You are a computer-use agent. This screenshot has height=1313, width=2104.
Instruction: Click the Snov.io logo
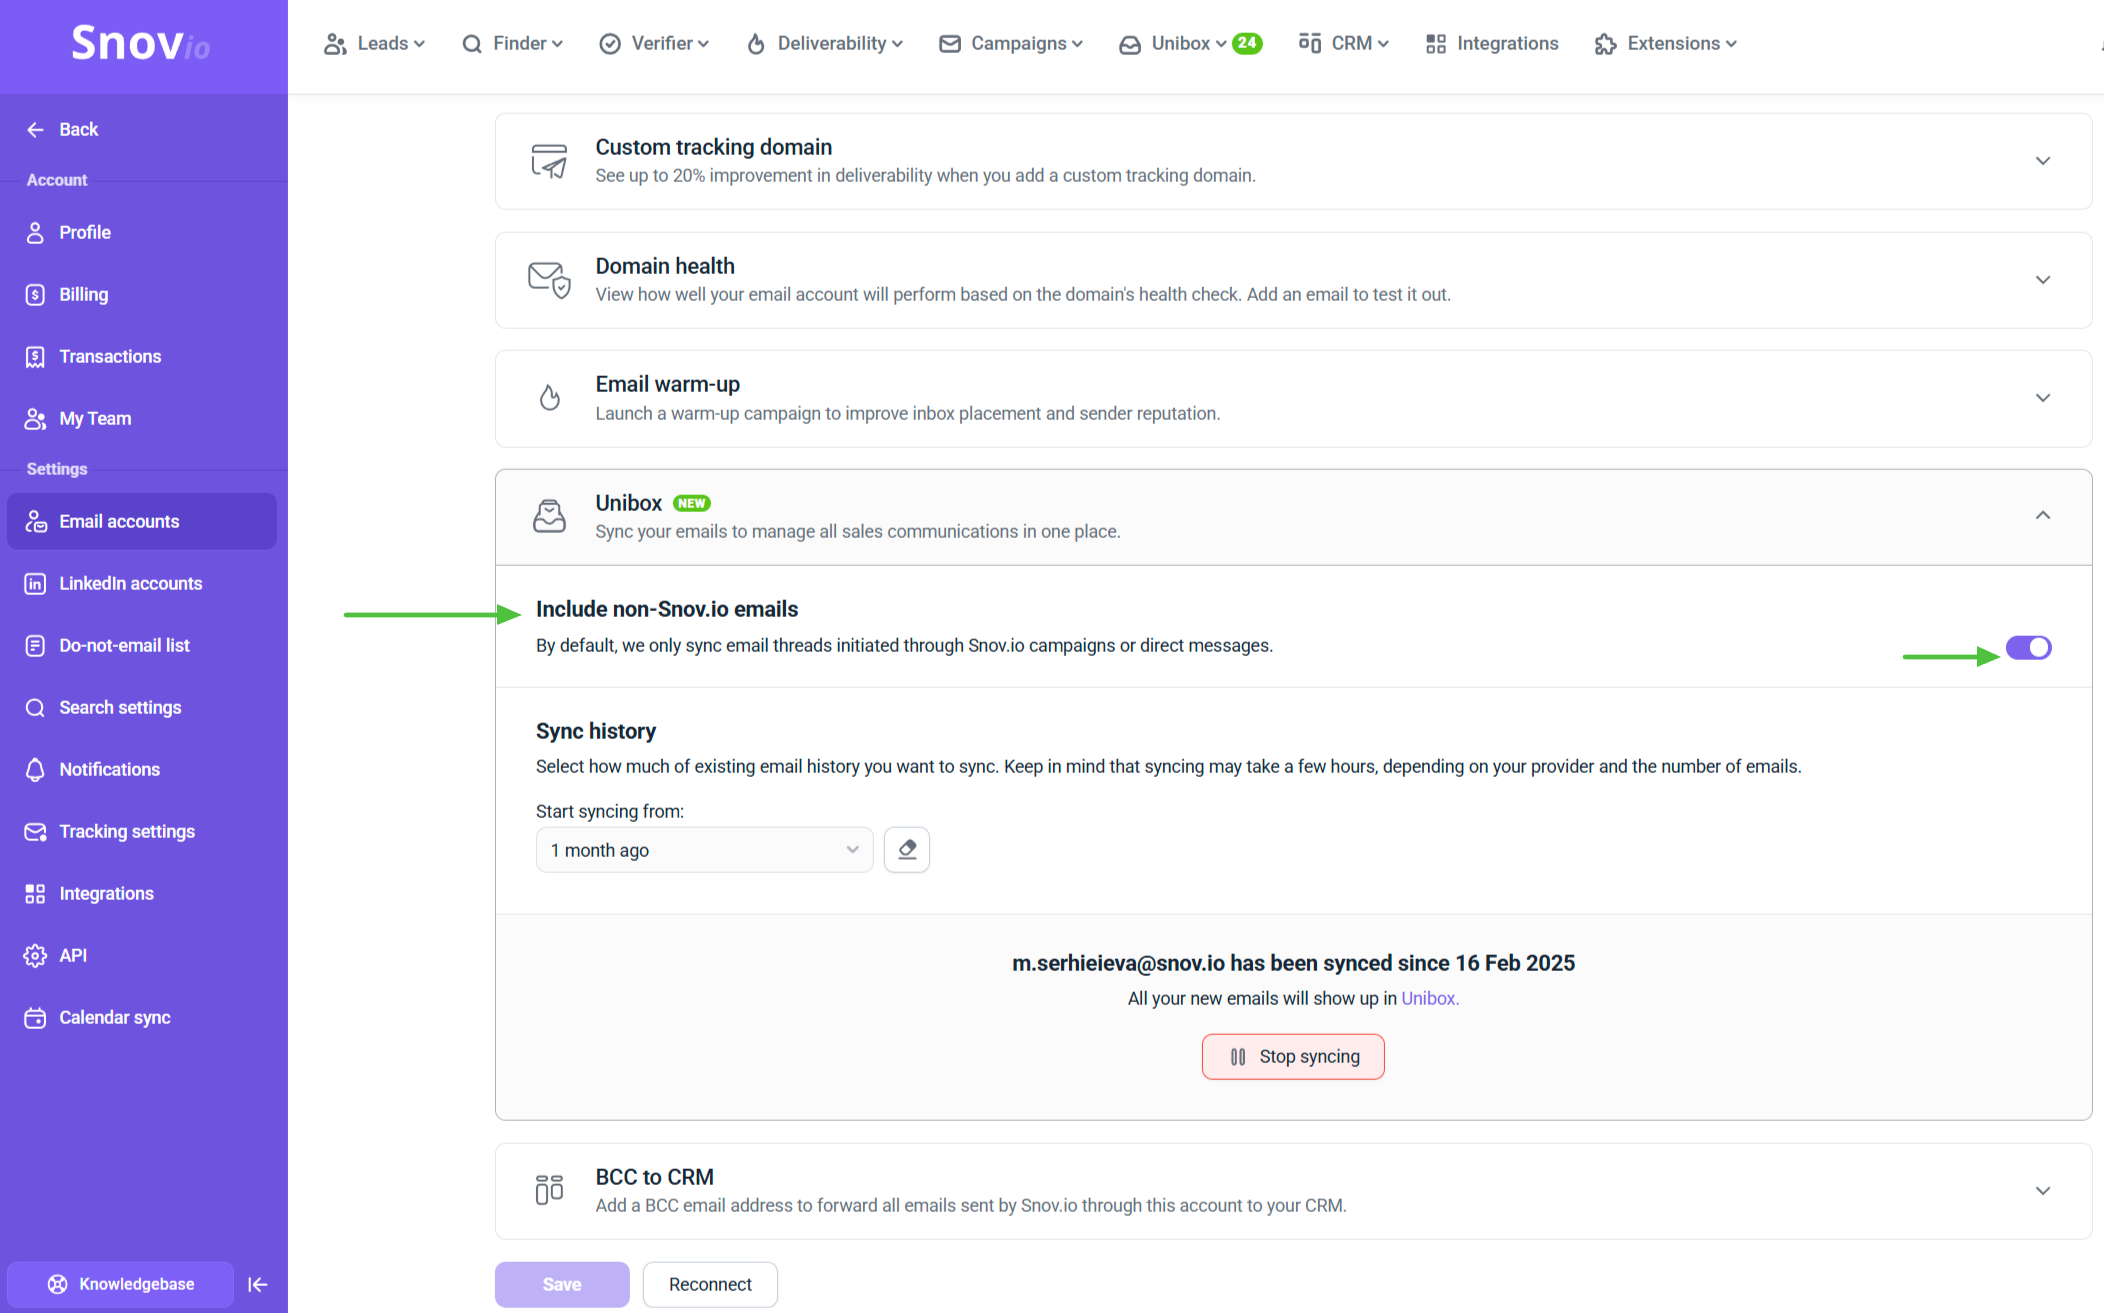point(141,43)
